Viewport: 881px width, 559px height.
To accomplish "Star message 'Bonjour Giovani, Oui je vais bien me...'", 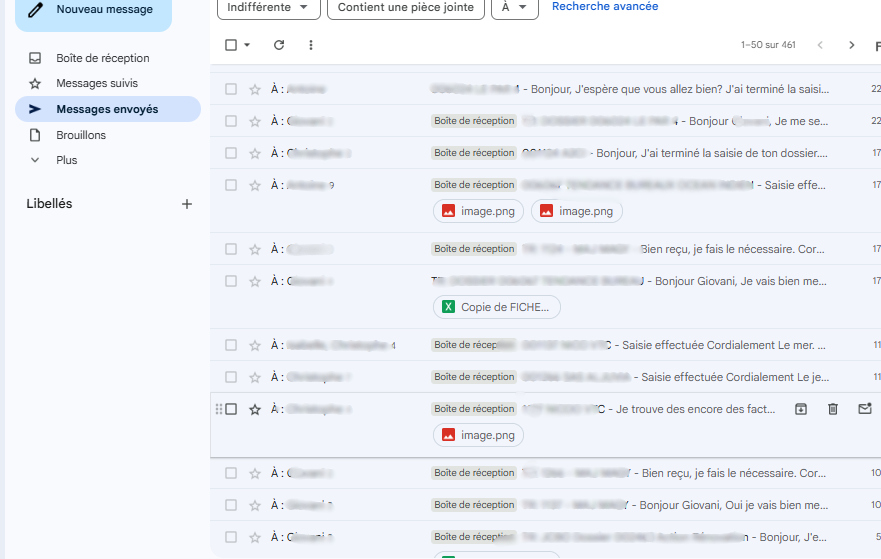I will click(x=255, y=506).
